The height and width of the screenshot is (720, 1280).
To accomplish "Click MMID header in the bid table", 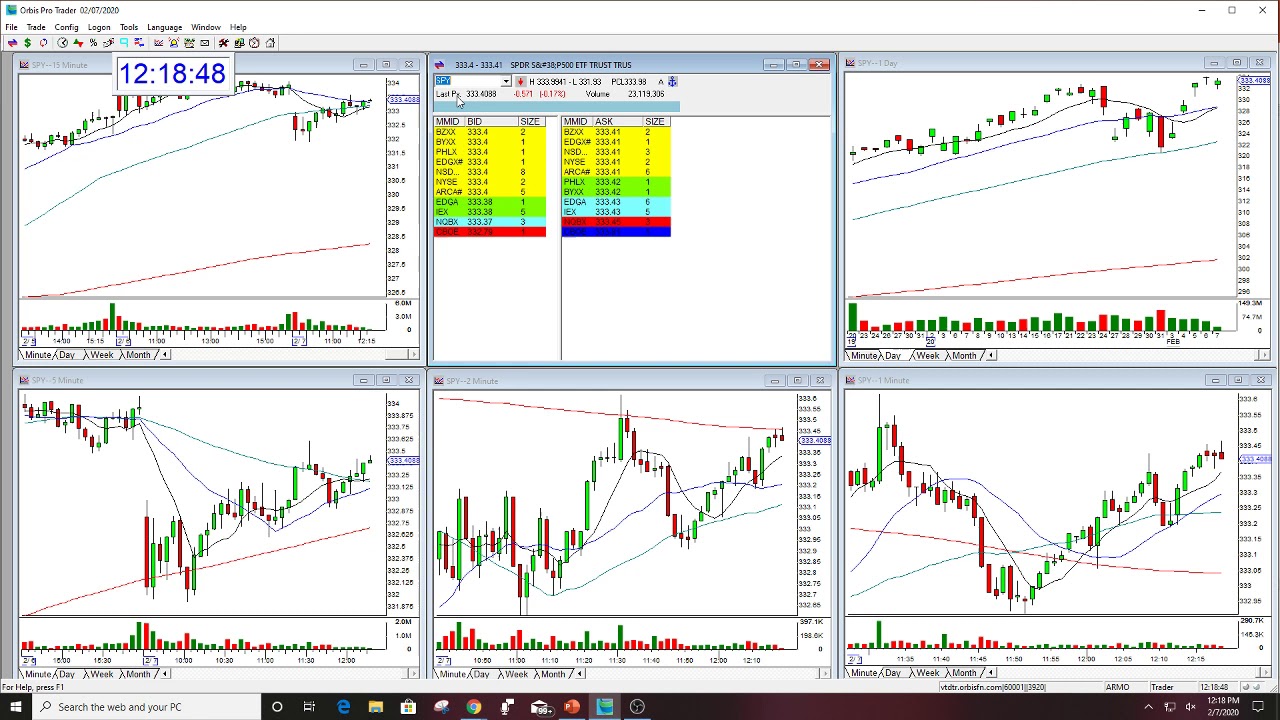I will (x=447, y=122).
